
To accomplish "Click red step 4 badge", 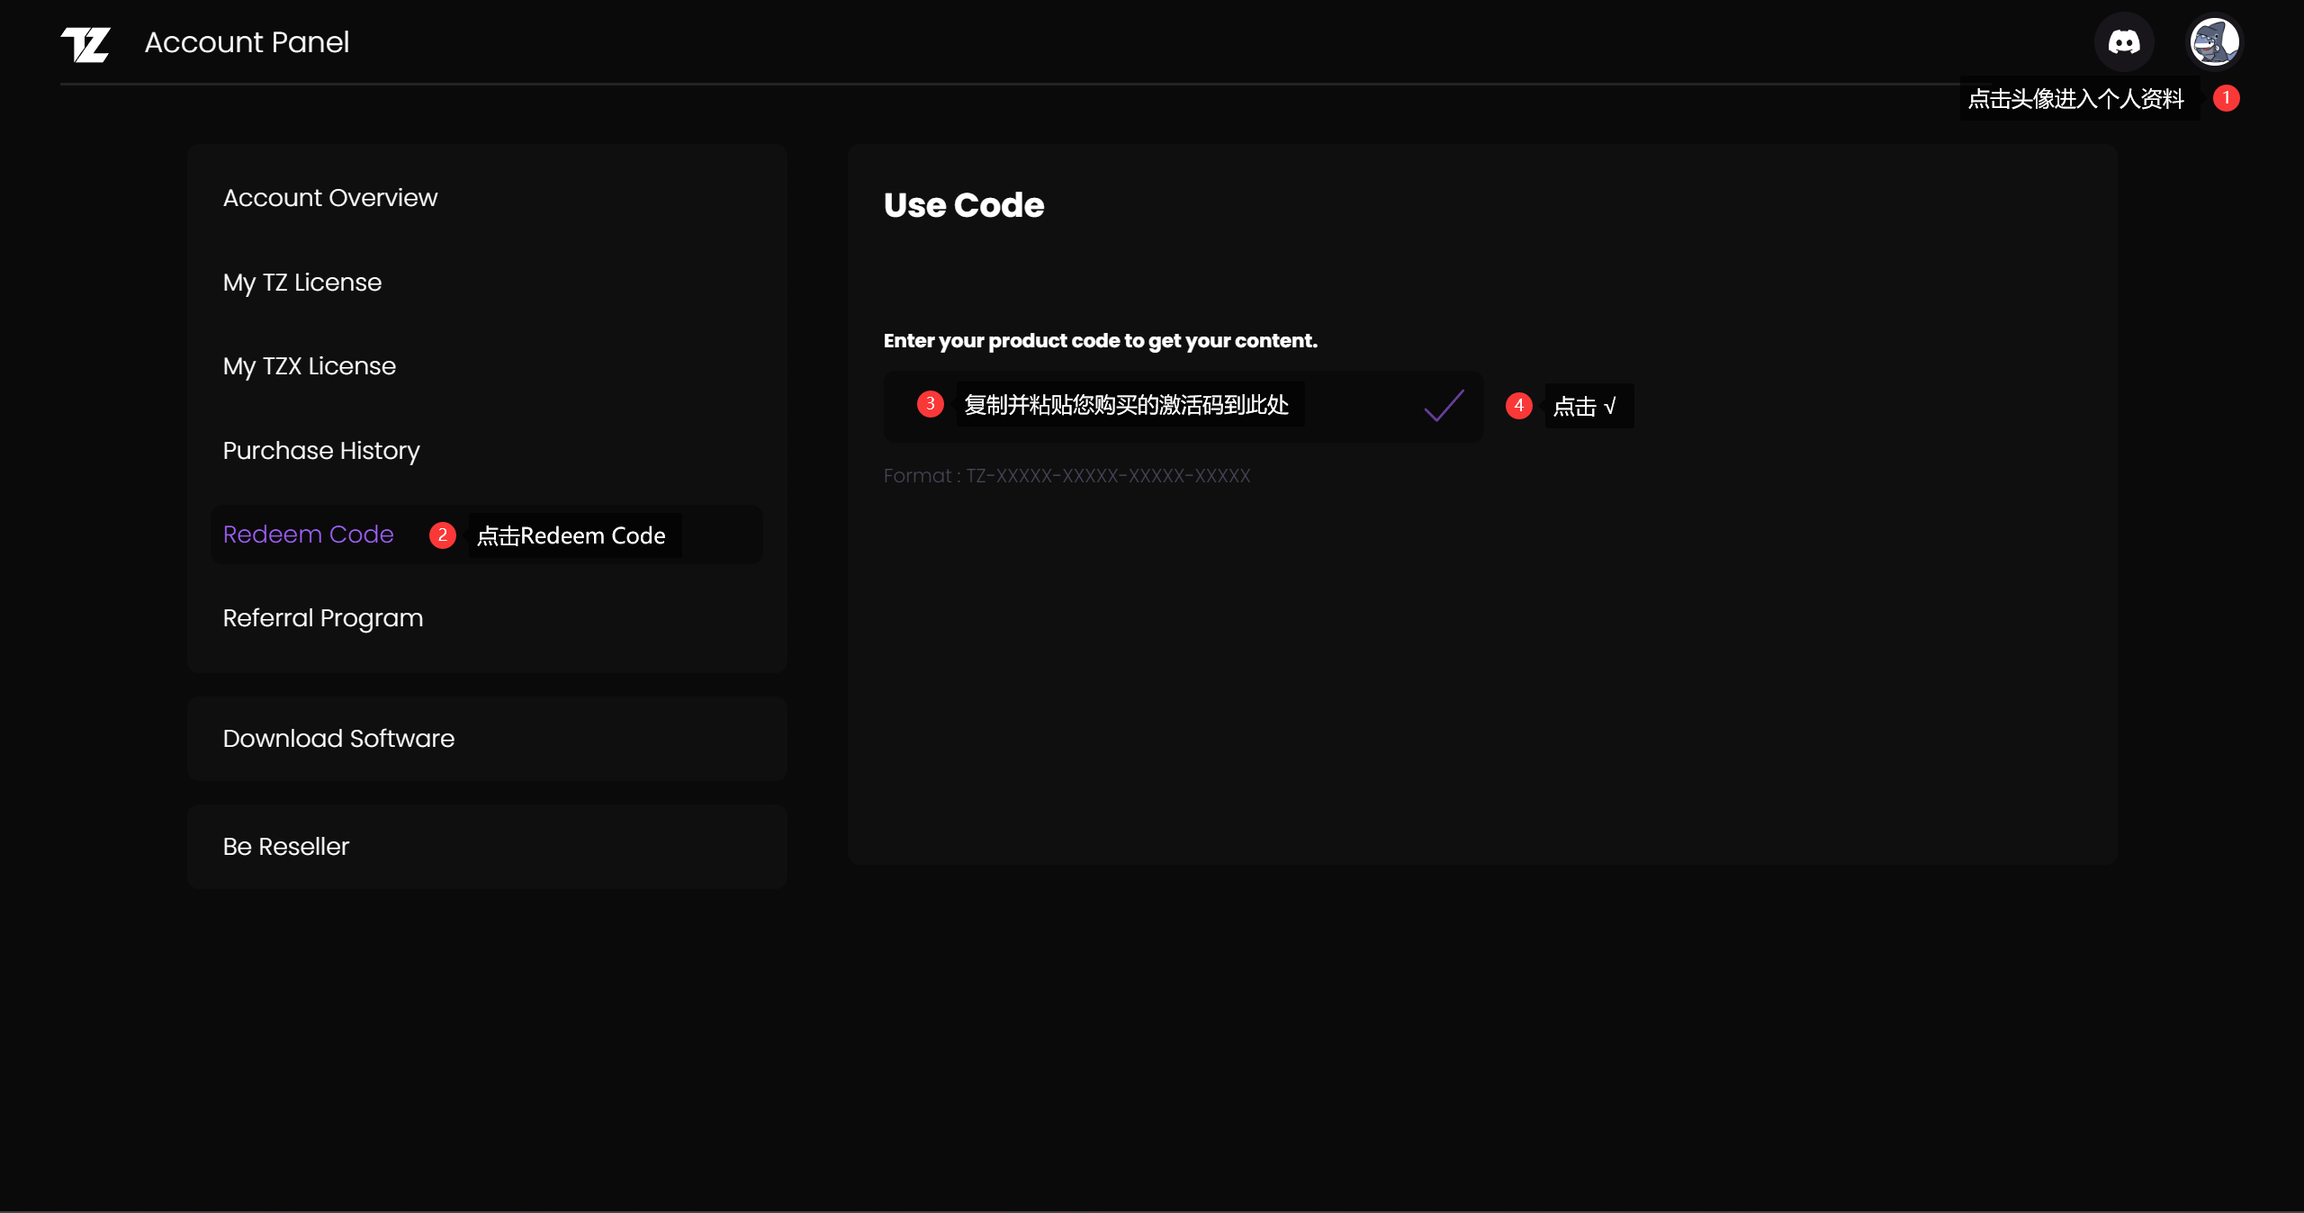I will [x=1518, y=406].
